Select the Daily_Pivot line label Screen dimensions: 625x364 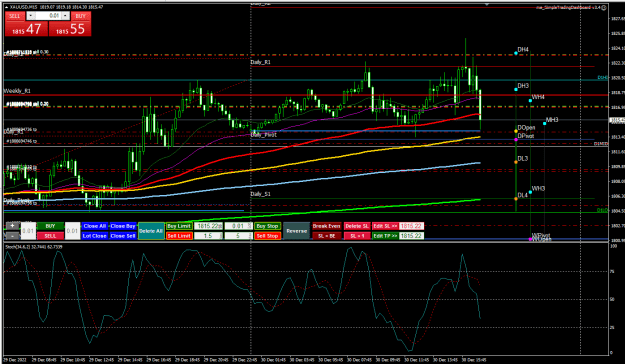[x=263, y=135]
